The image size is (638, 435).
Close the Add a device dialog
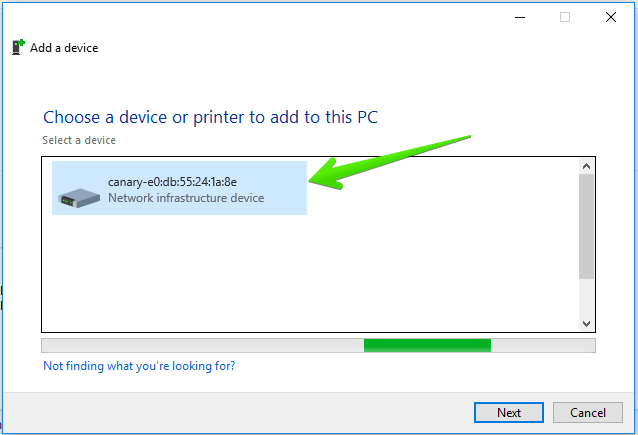point(611,17)
